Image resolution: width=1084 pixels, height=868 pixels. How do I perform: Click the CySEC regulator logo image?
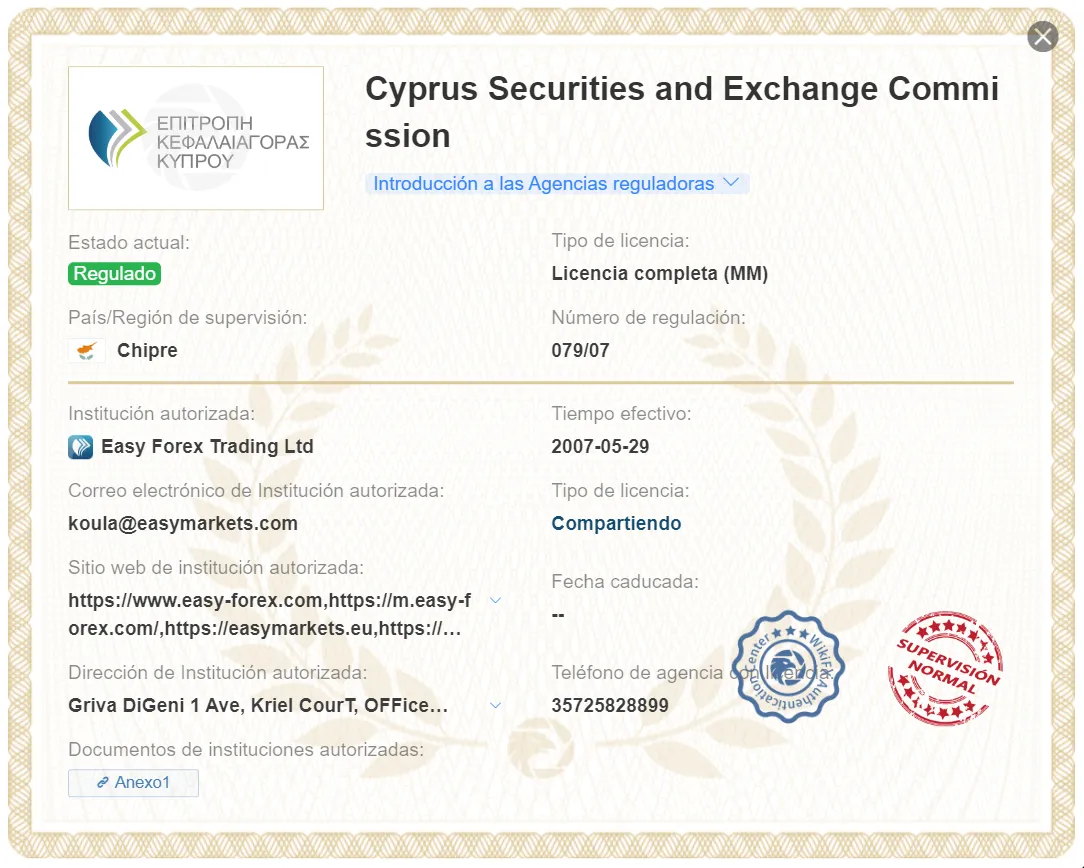tap(196, 138)
